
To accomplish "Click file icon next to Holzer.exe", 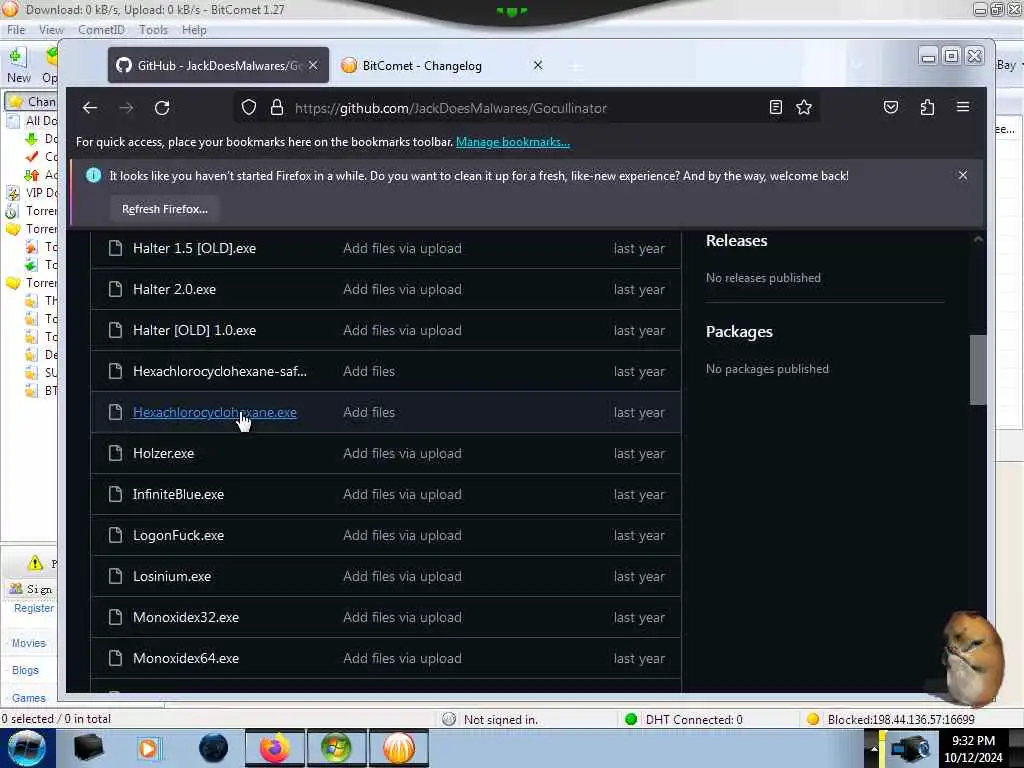I will [116, 453].
